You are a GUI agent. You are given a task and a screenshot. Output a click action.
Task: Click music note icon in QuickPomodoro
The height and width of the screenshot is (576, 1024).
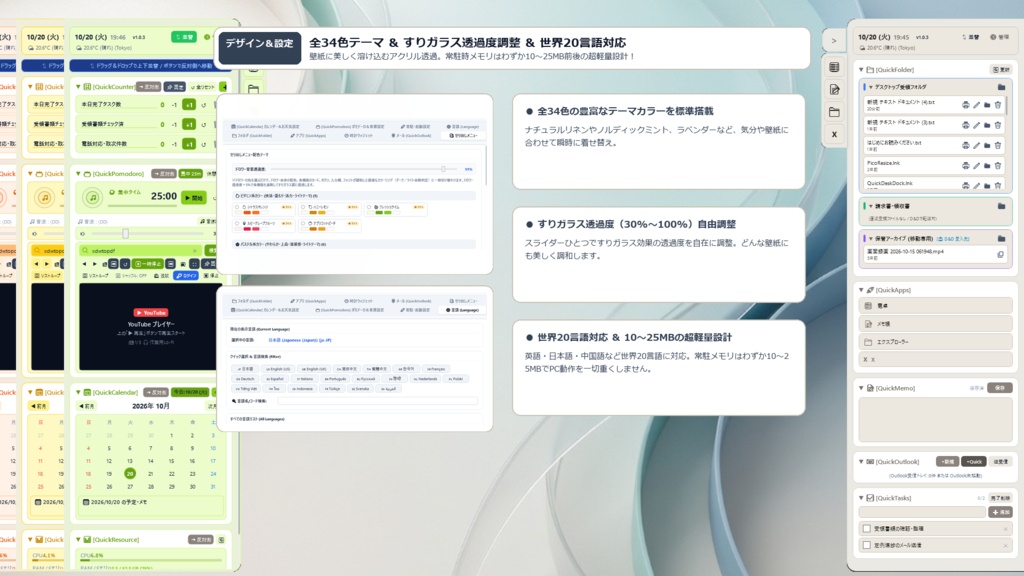tap(93, 197)
